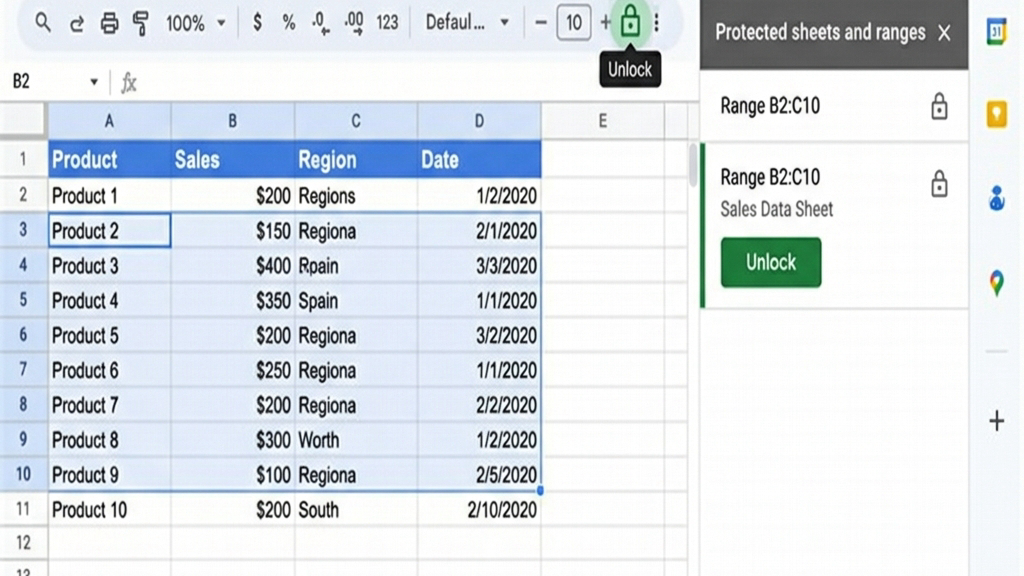Select row 11 header

[24, 509]
